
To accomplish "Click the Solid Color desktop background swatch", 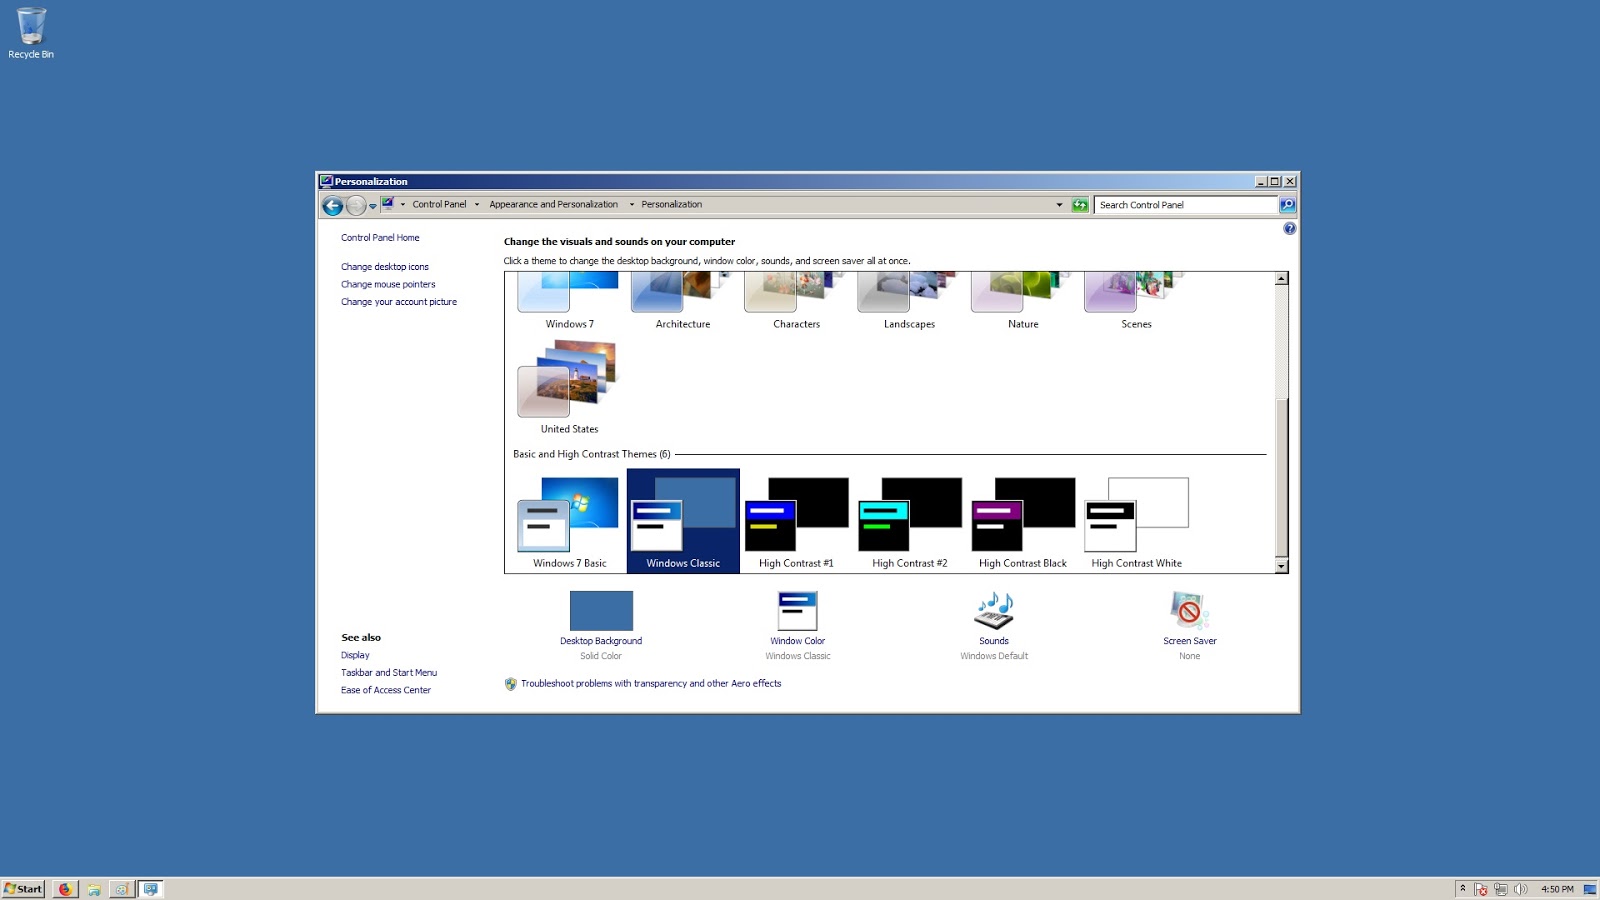I will (601, 611).
